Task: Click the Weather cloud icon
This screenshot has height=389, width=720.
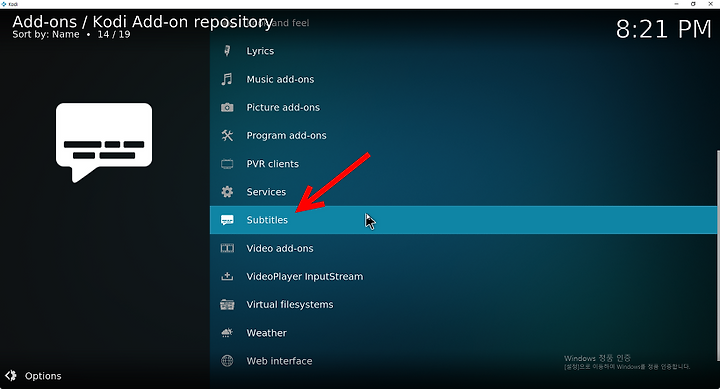Action: click(227, 333)
